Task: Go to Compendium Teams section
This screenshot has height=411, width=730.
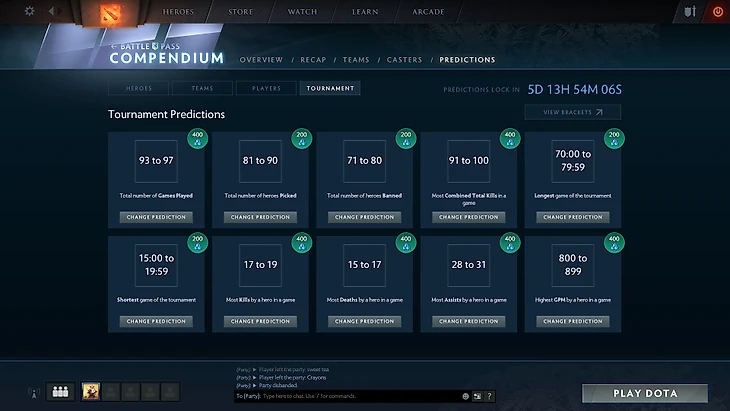Action: tap(356, 60)
